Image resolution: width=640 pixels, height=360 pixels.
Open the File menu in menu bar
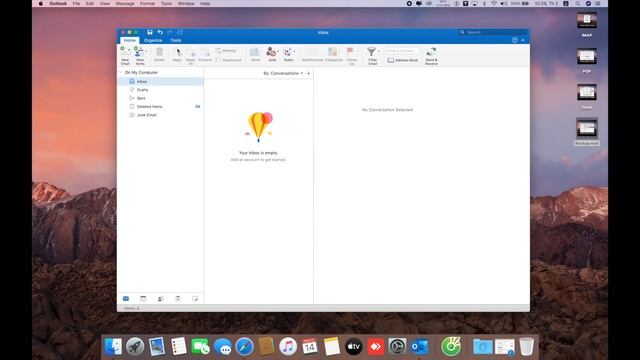[76, 4]
